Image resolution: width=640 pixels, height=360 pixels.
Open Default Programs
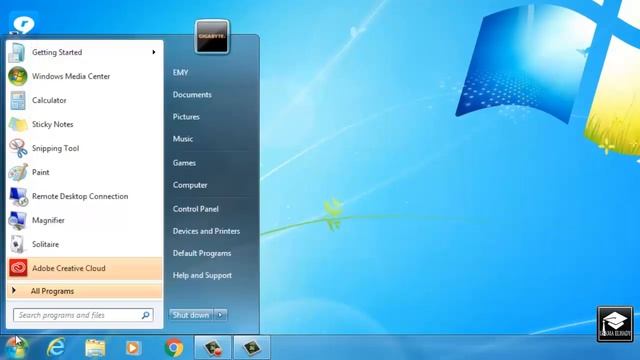[202, 253]
